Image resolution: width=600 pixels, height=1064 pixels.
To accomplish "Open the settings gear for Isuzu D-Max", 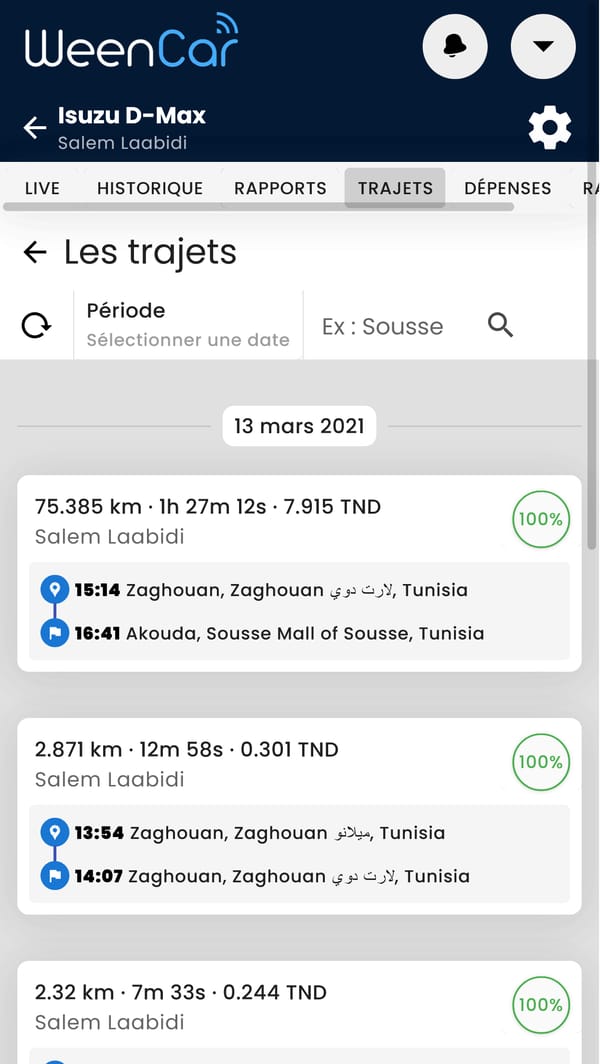I will [549, 128].
